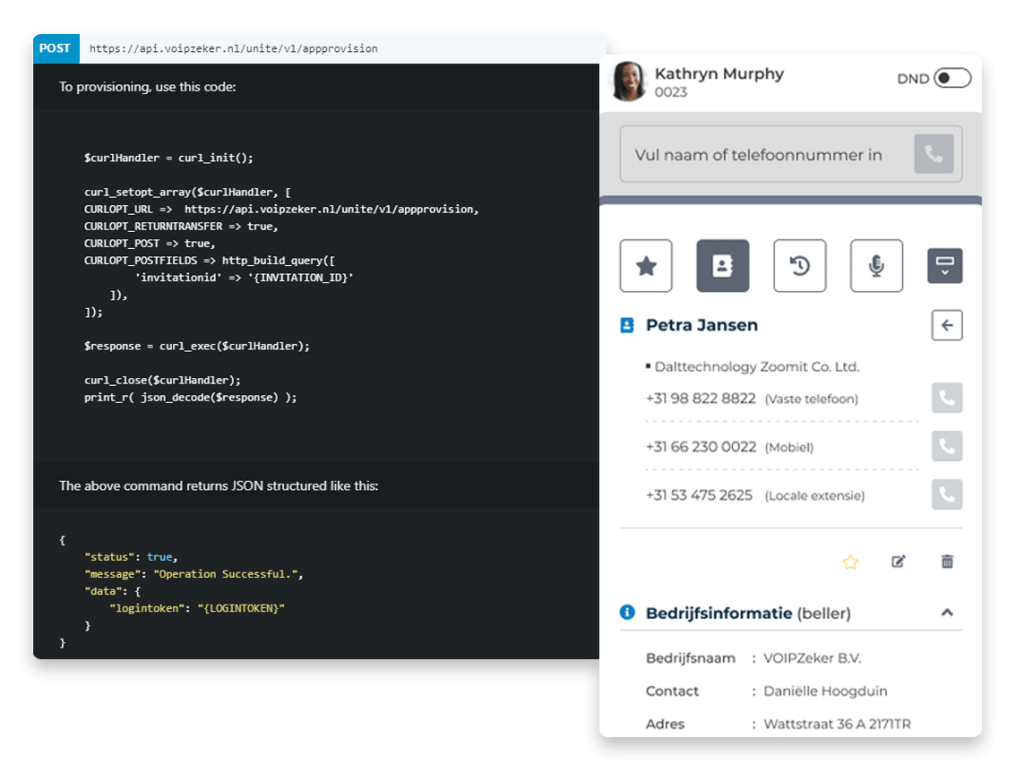1024x764 pixels.
Task: Collapse the Bedrijfsinformatie section
Action: (x=946, y=613)
